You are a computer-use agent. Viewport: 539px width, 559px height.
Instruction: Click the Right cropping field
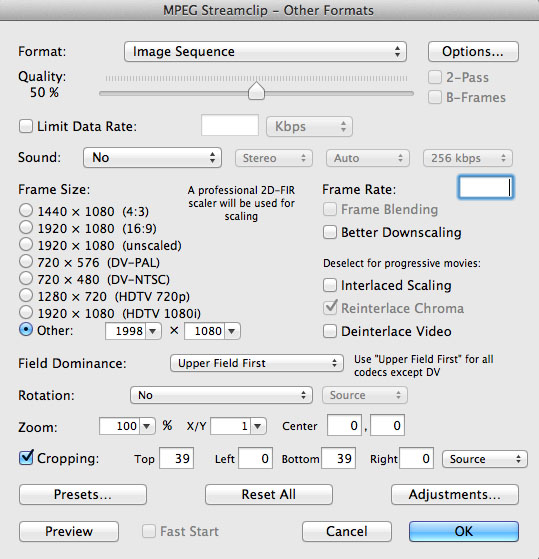(x=416, y=458)
